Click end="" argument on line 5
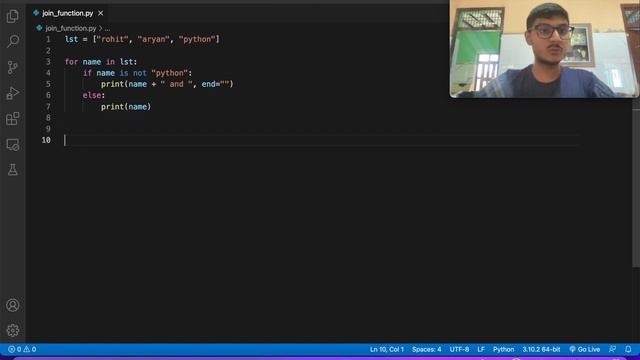This screenshot has height=360, width=640. point(215,84)
